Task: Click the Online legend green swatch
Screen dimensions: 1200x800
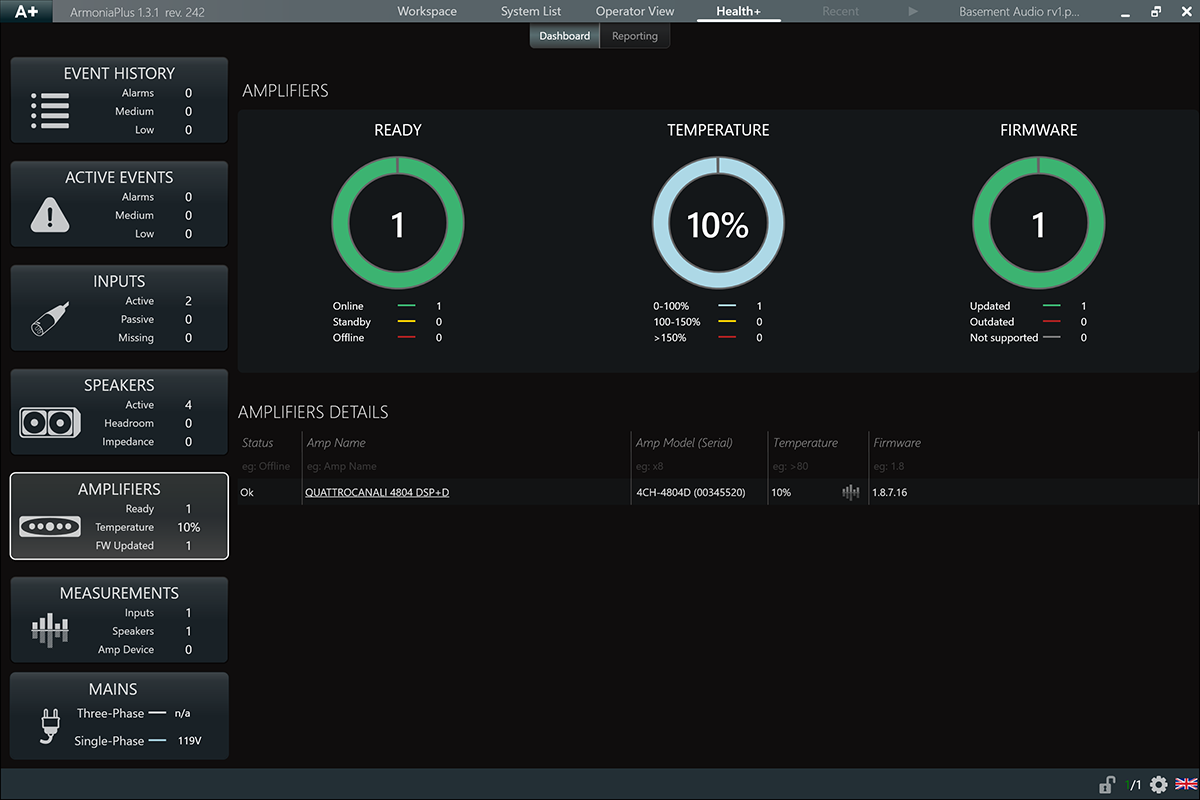Action: (406, 306)
